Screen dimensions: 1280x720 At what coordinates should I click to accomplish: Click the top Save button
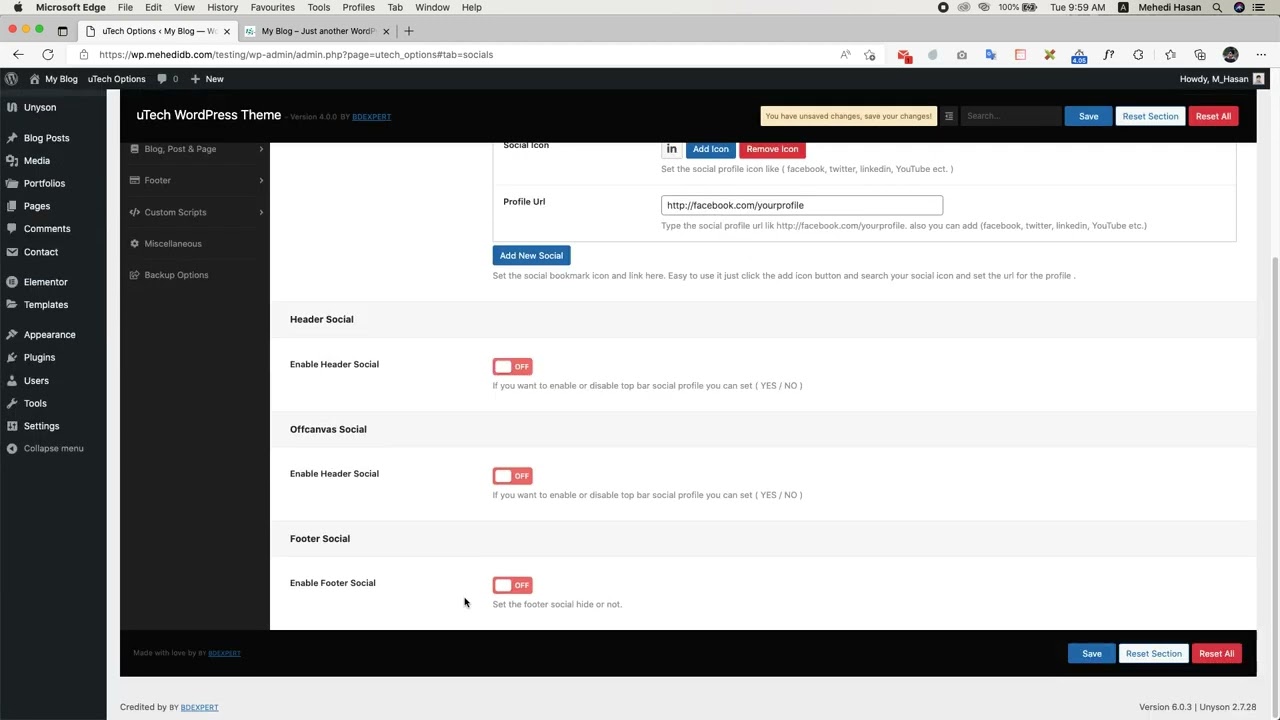[1088, 116]
